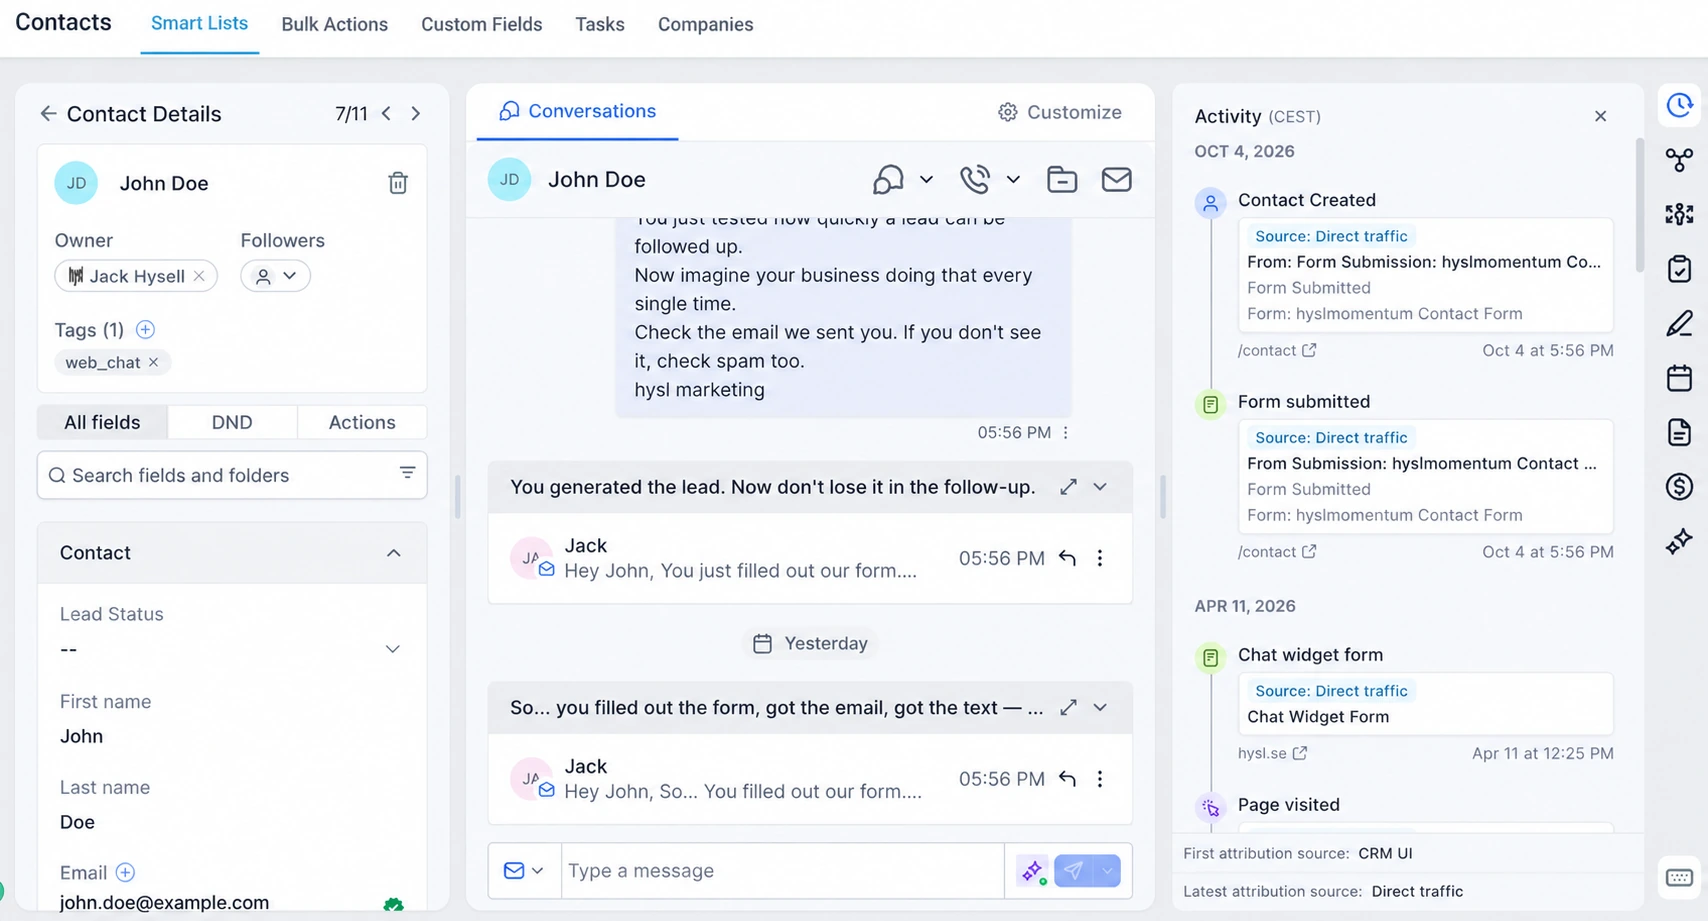Image resolution: width=1708 pixels, height=921 pixels.
Task: Reply to the 'filled out our form' email
Action: pyautogui.click(x=1068, y=558)
